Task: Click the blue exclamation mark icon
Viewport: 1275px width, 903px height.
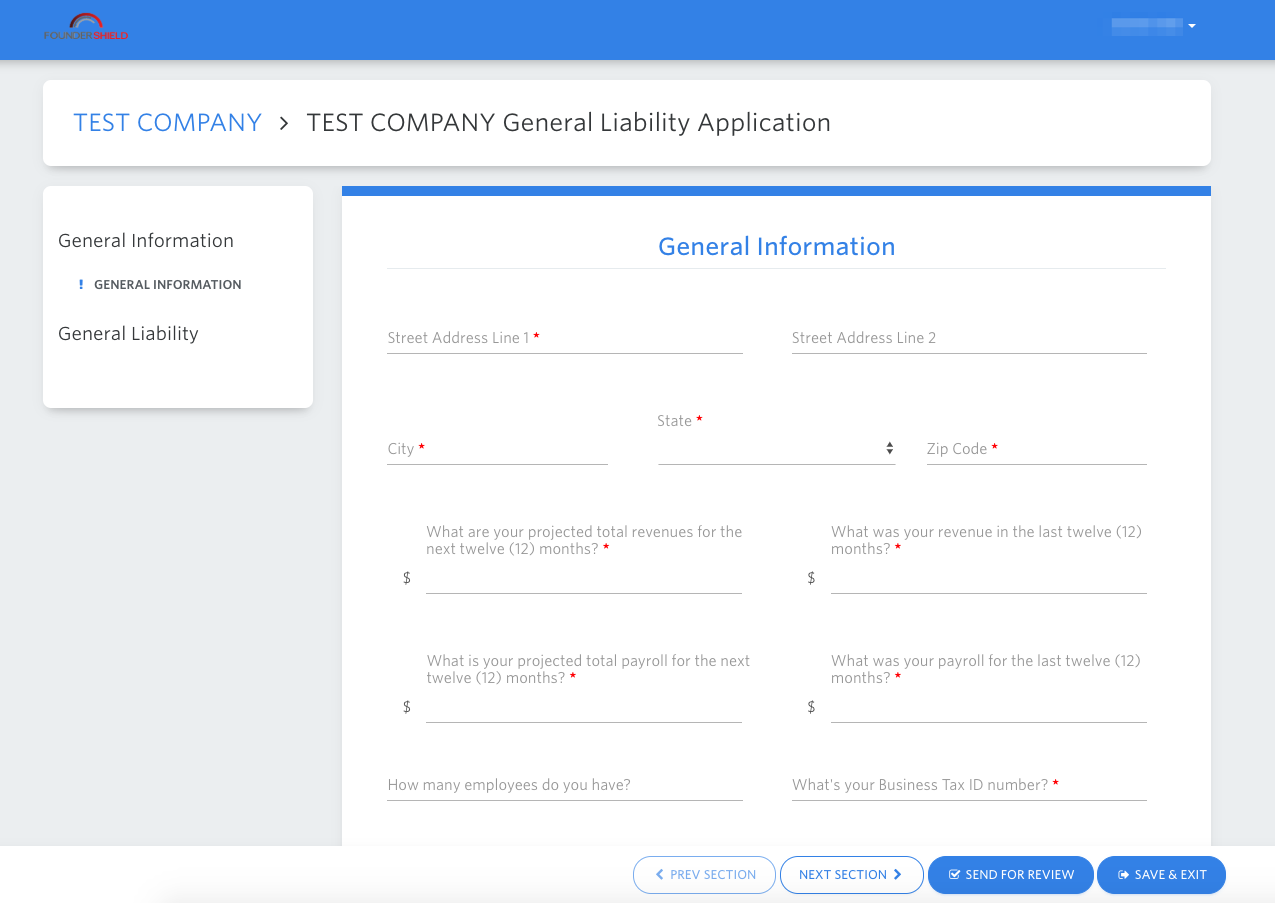Action: tap(81, 285)
